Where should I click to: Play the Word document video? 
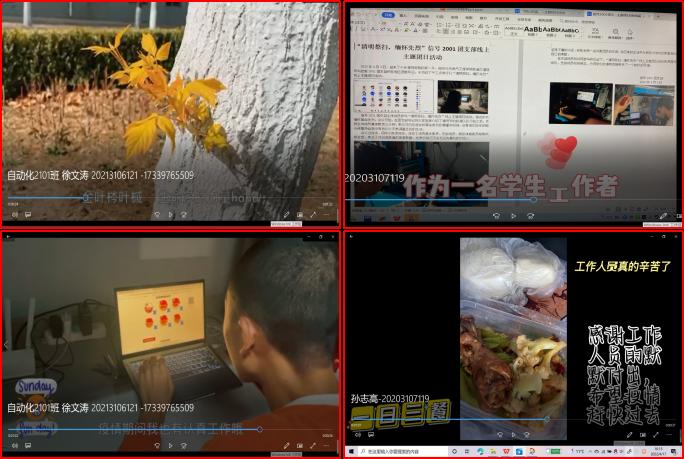coord(513,216)
